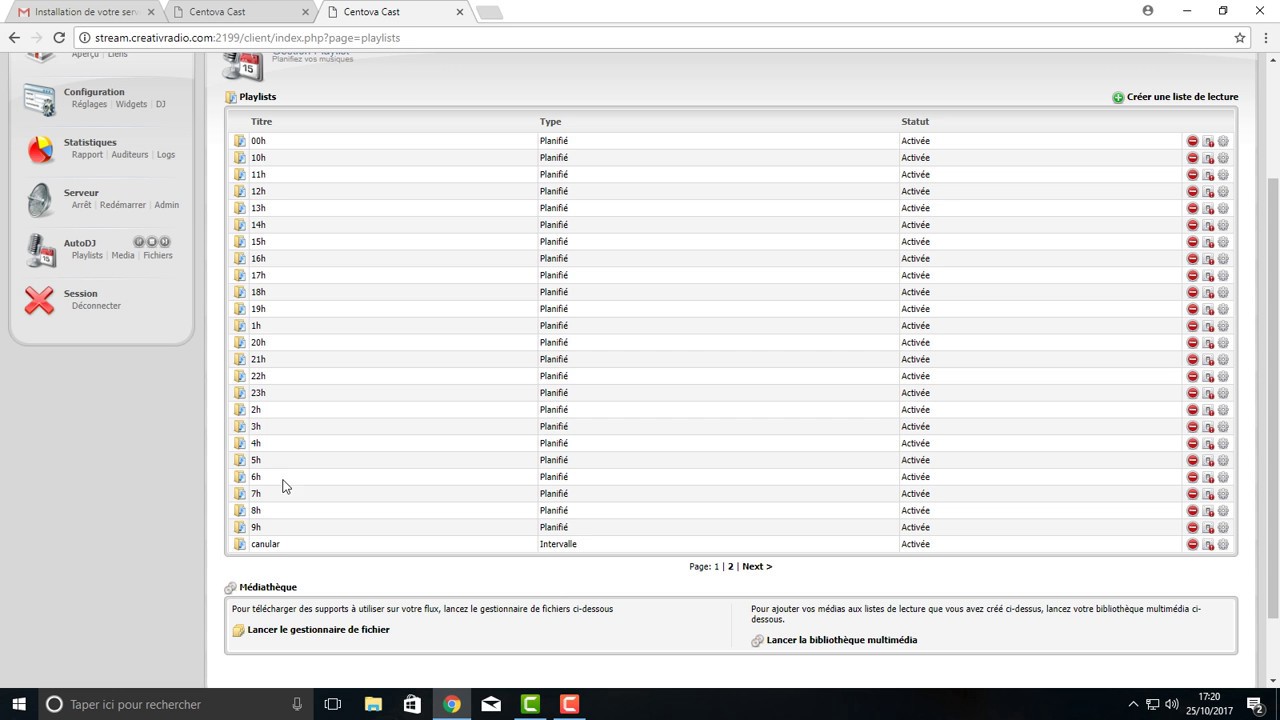This screenshot has width=1280, height=720.
Task: Switch to the first Centova Cast tab
Action: point(239,12)
